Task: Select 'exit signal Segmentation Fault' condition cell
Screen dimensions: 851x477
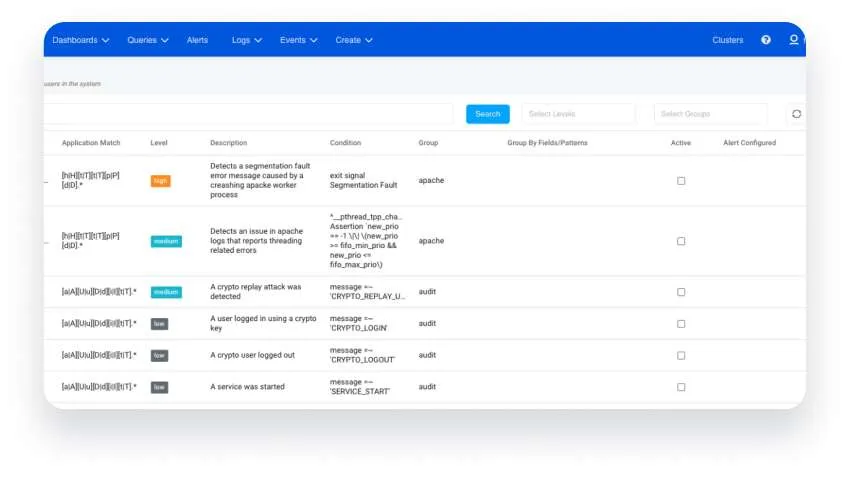Action: click(364, 180)
